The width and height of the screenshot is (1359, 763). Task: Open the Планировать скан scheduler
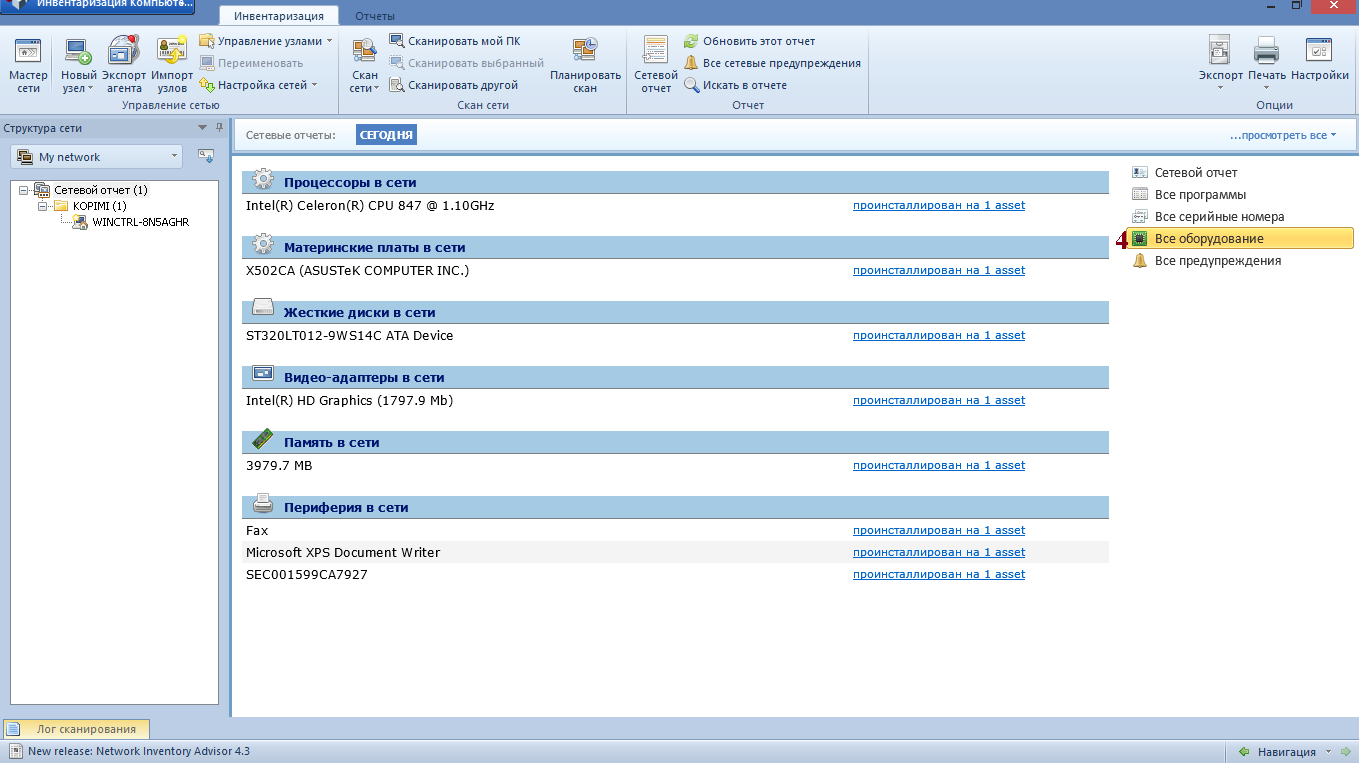pos(585,65)
